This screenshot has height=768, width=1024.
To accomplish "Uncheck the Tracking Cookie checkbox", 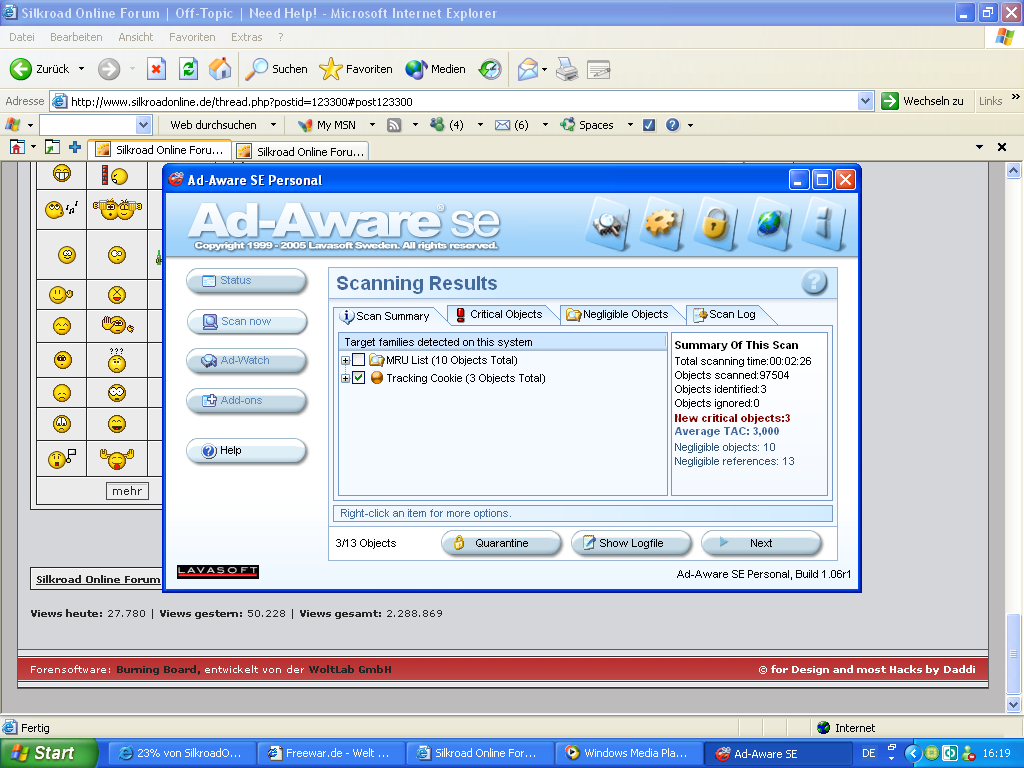I will (359, 378).
